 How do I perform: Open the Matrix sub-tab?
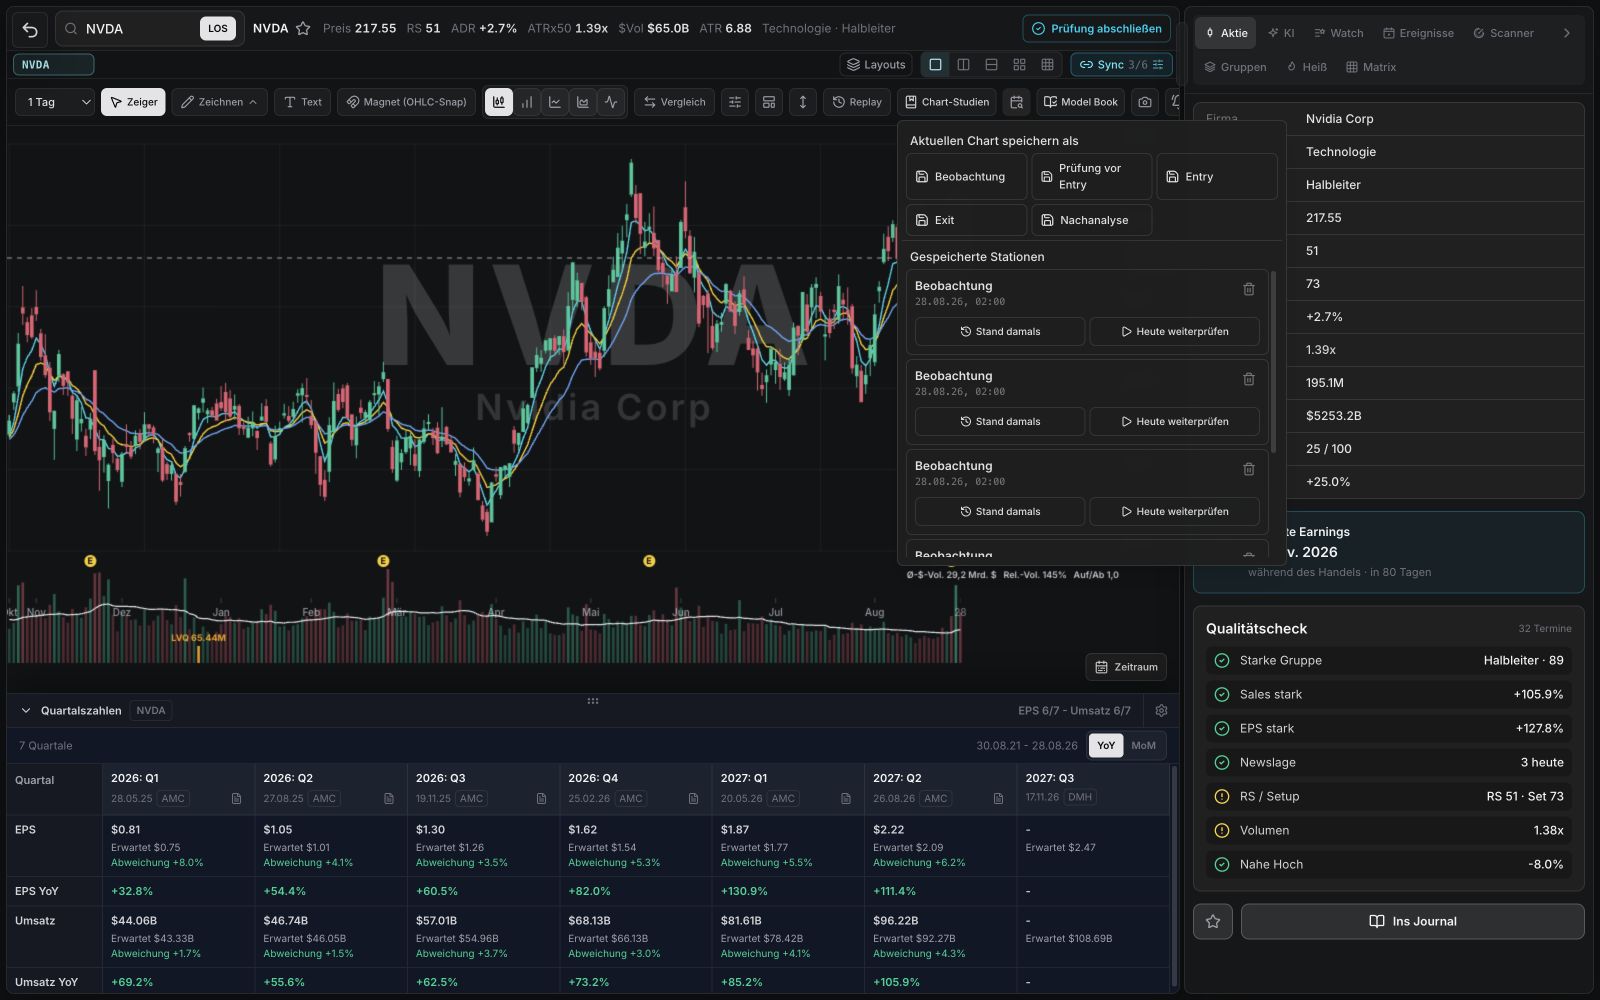pyautogui.click(x=1370, y=67)
